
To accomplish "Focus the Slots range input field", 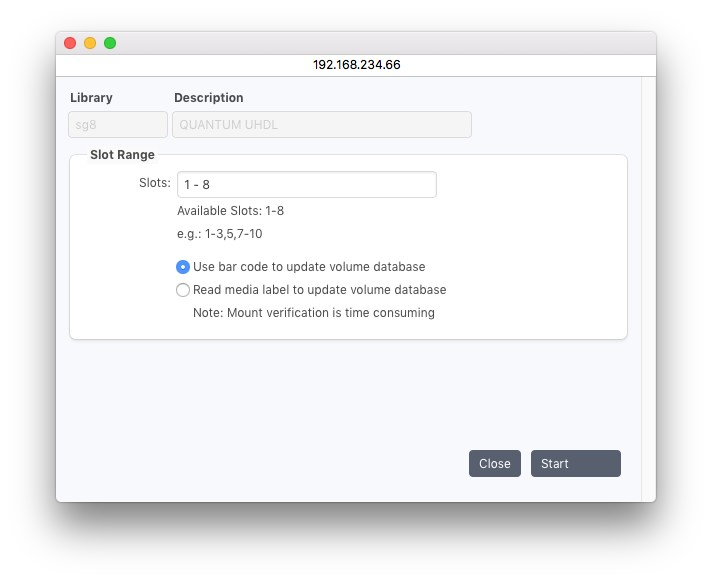I will 306,185.
